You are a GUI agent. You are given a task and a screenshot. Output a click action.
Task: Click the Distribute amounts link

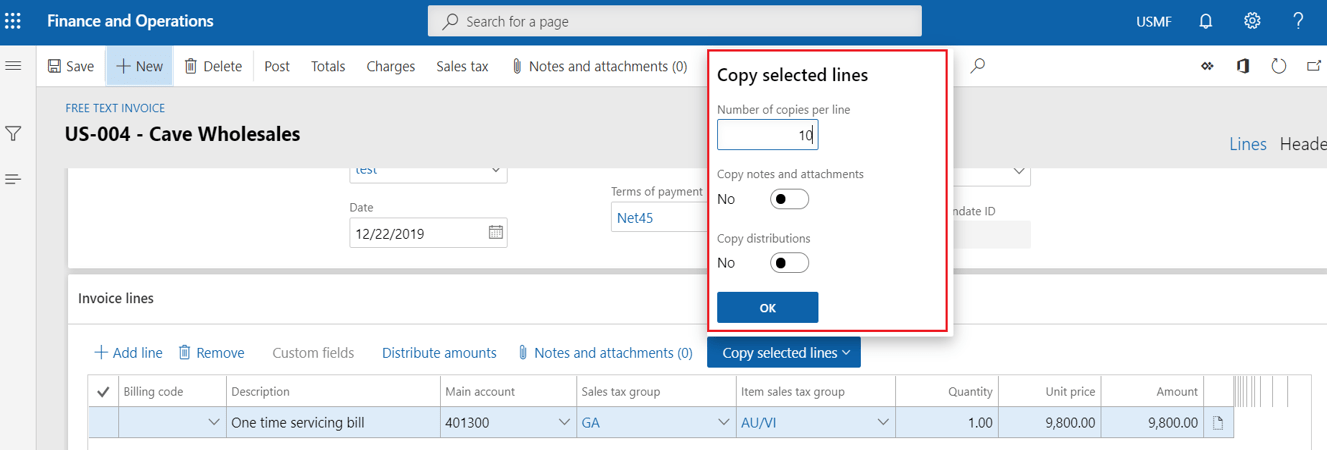pos(439,353)
